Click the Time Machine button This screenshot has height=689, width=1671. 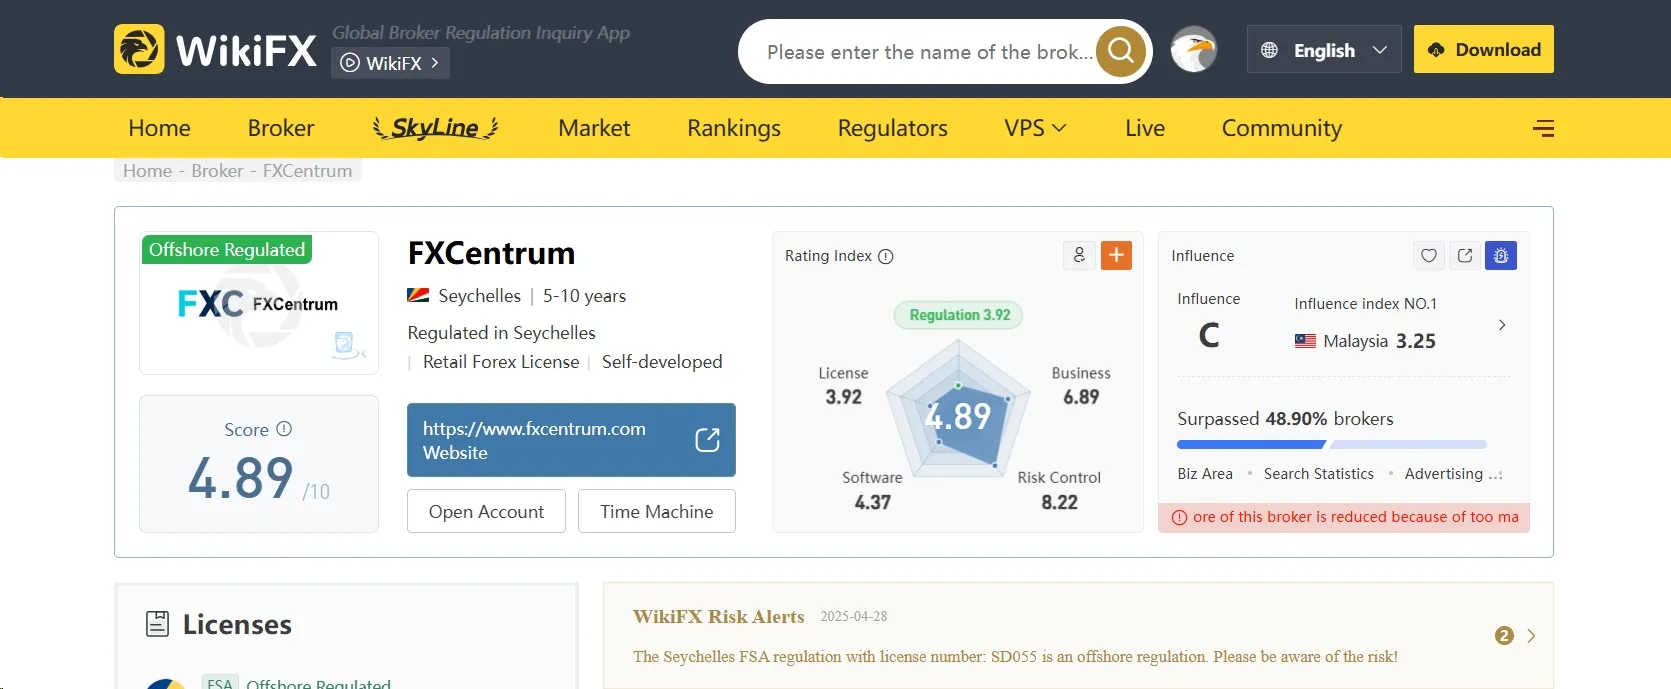656,511
